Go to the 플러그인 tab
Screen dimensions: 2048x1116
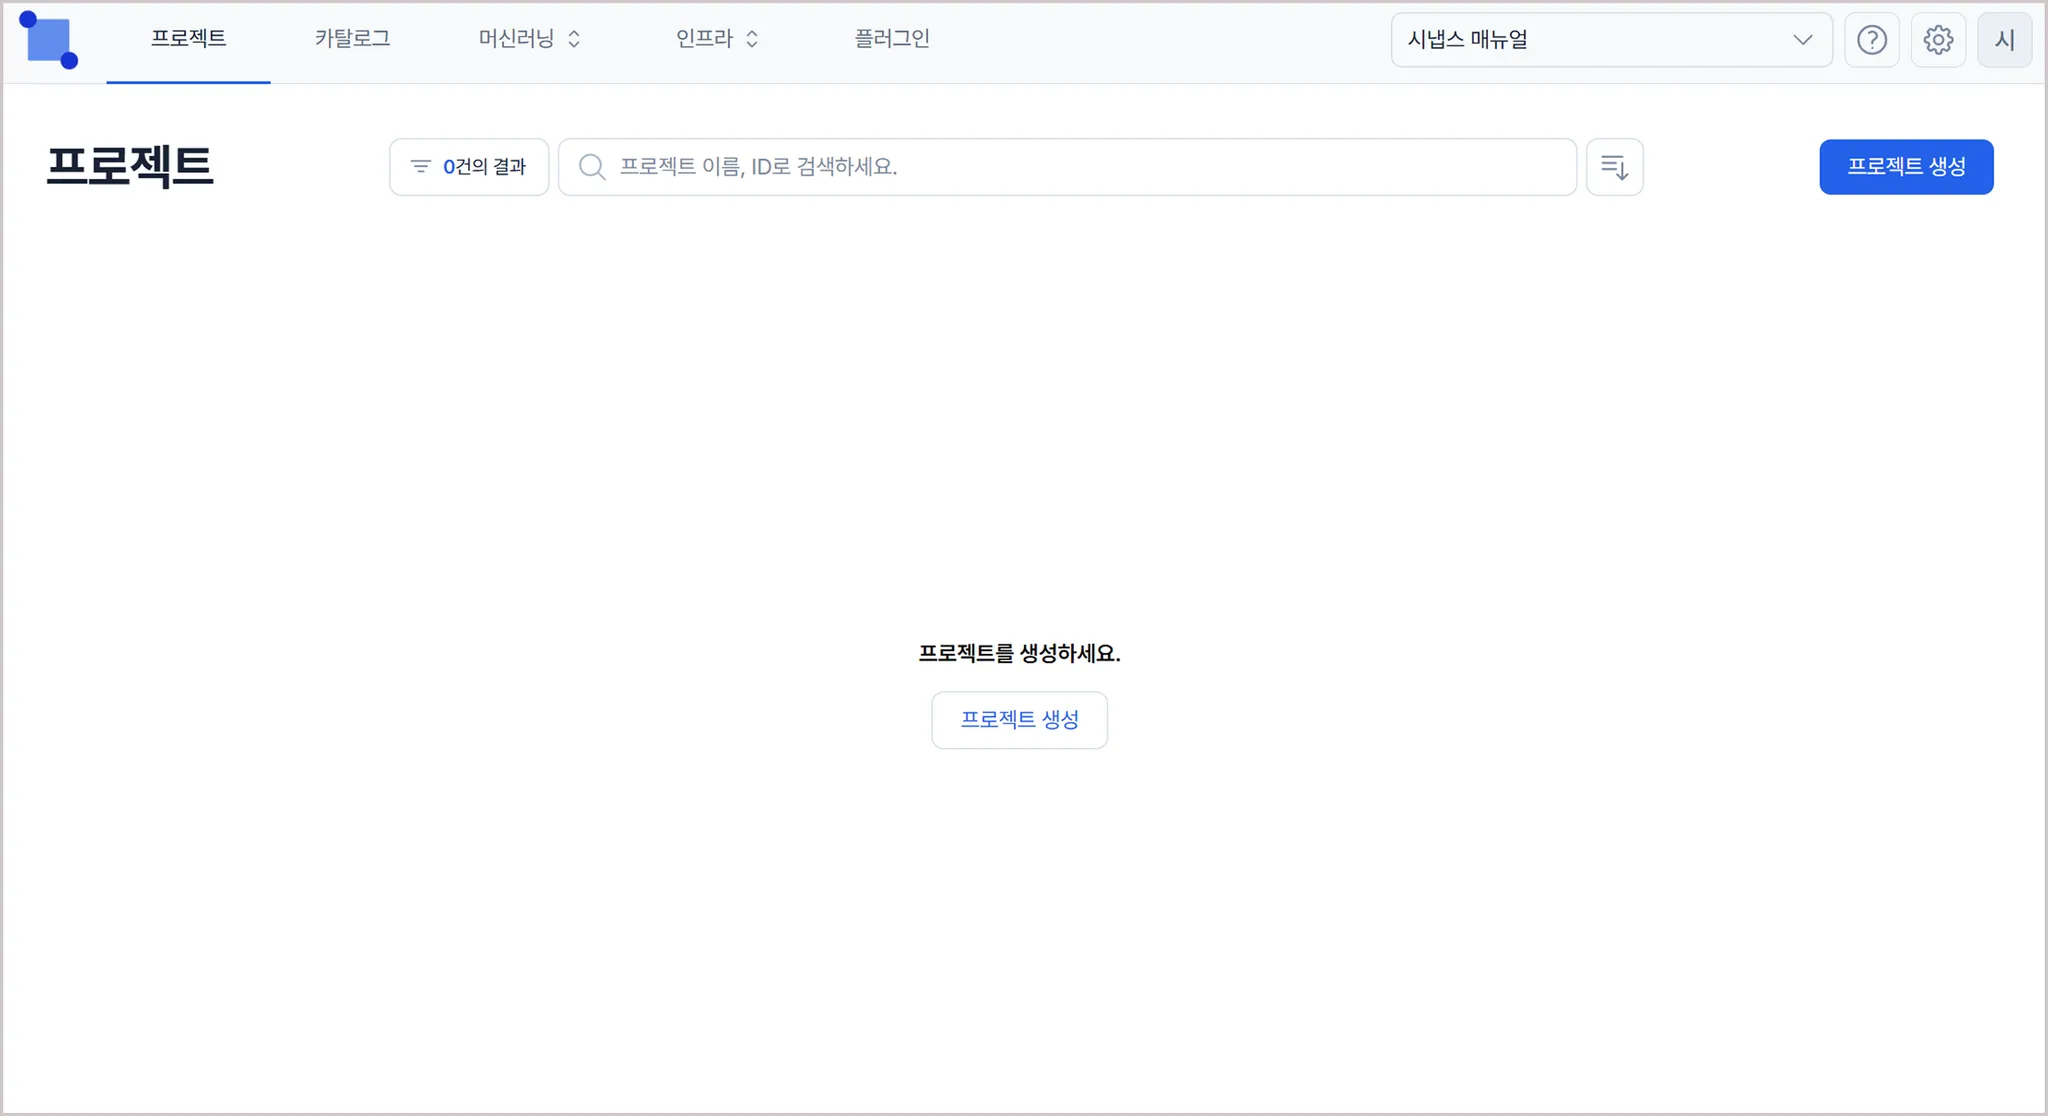click(x=892, y=39)
